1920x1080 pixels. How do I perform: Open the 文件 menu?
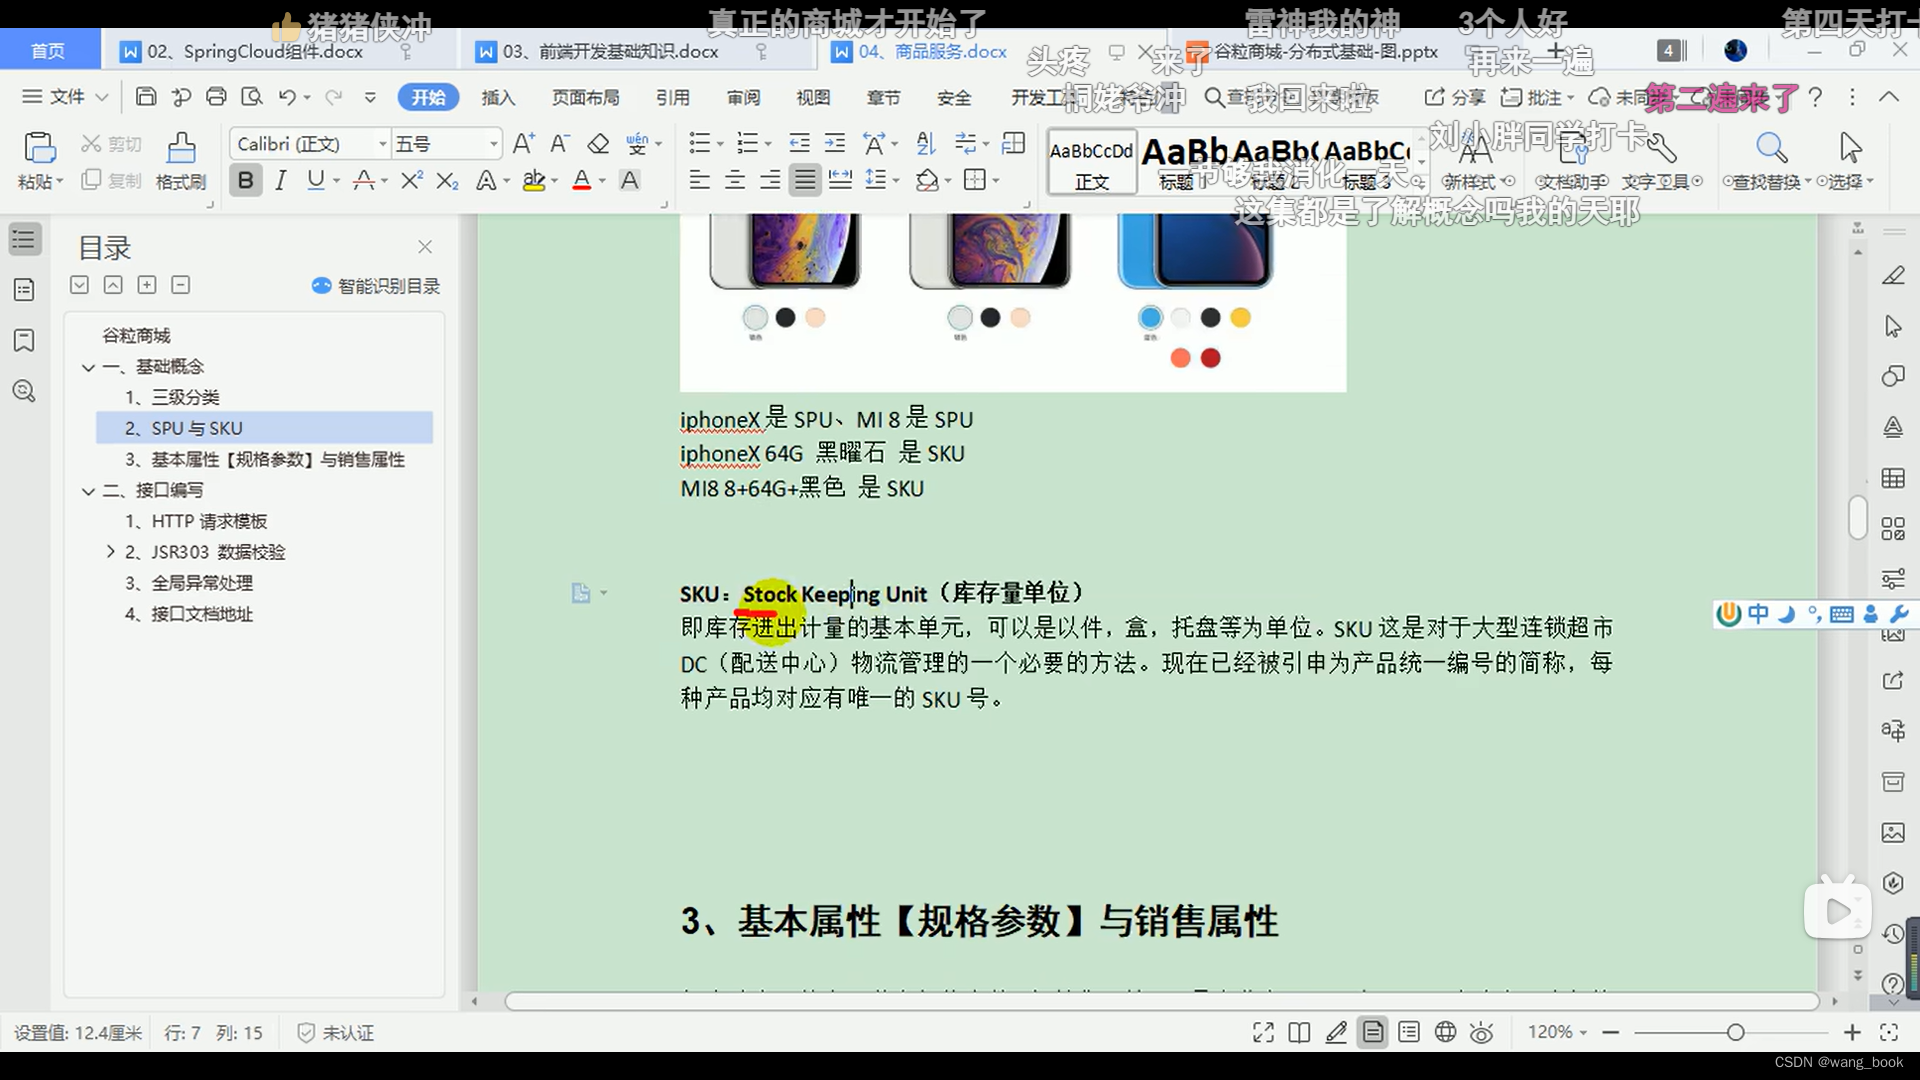coord(66,97)
